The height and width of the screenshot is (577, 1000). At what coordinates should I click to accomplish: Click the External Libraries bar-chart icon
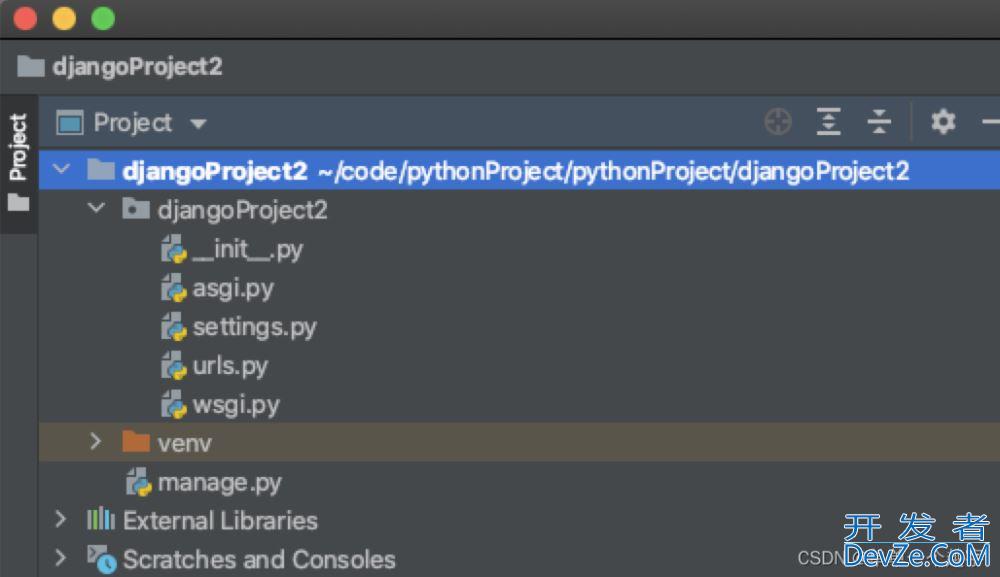(x=101, y=520)
